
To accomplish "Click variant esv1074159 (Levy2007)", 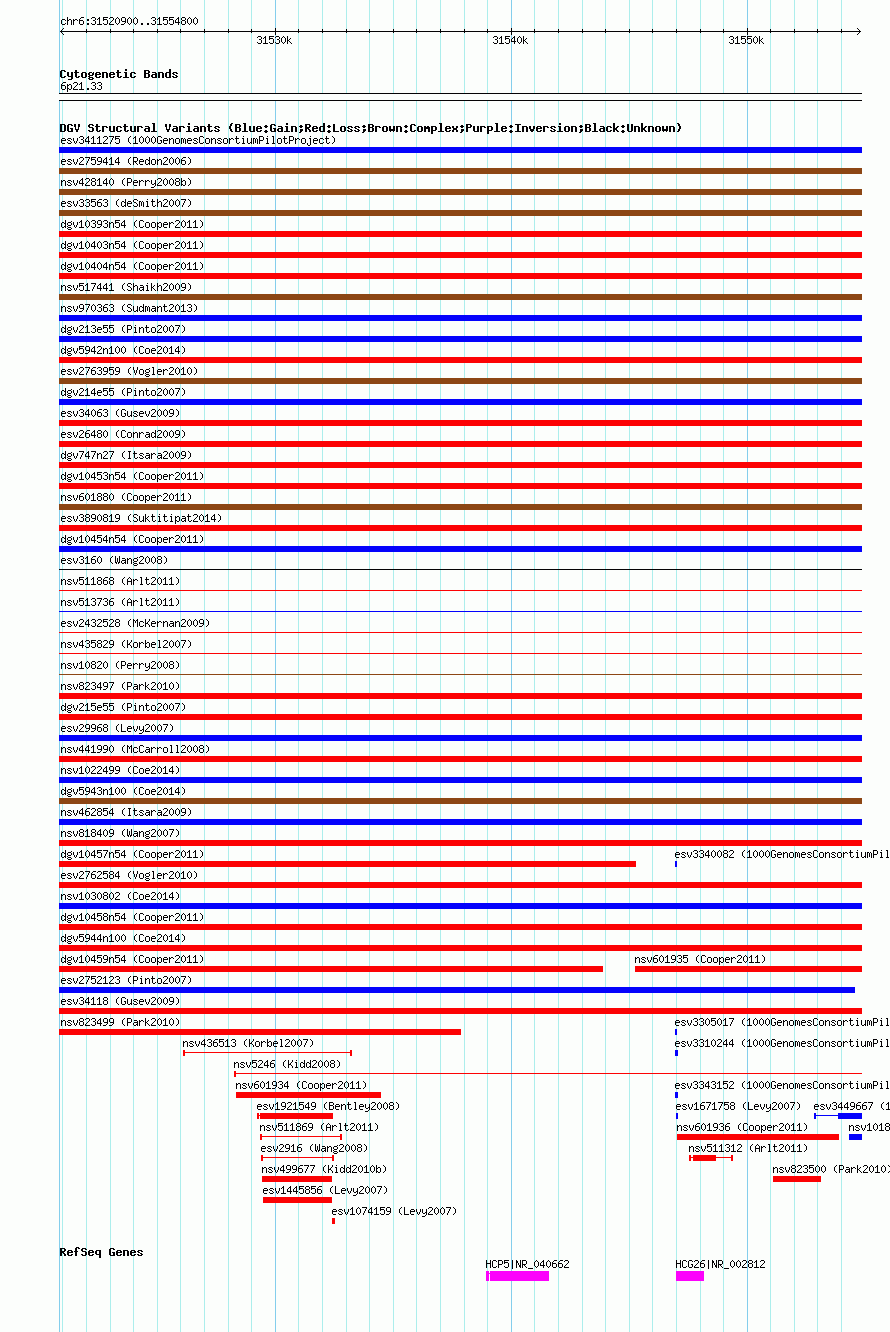I will point(394,1211).
